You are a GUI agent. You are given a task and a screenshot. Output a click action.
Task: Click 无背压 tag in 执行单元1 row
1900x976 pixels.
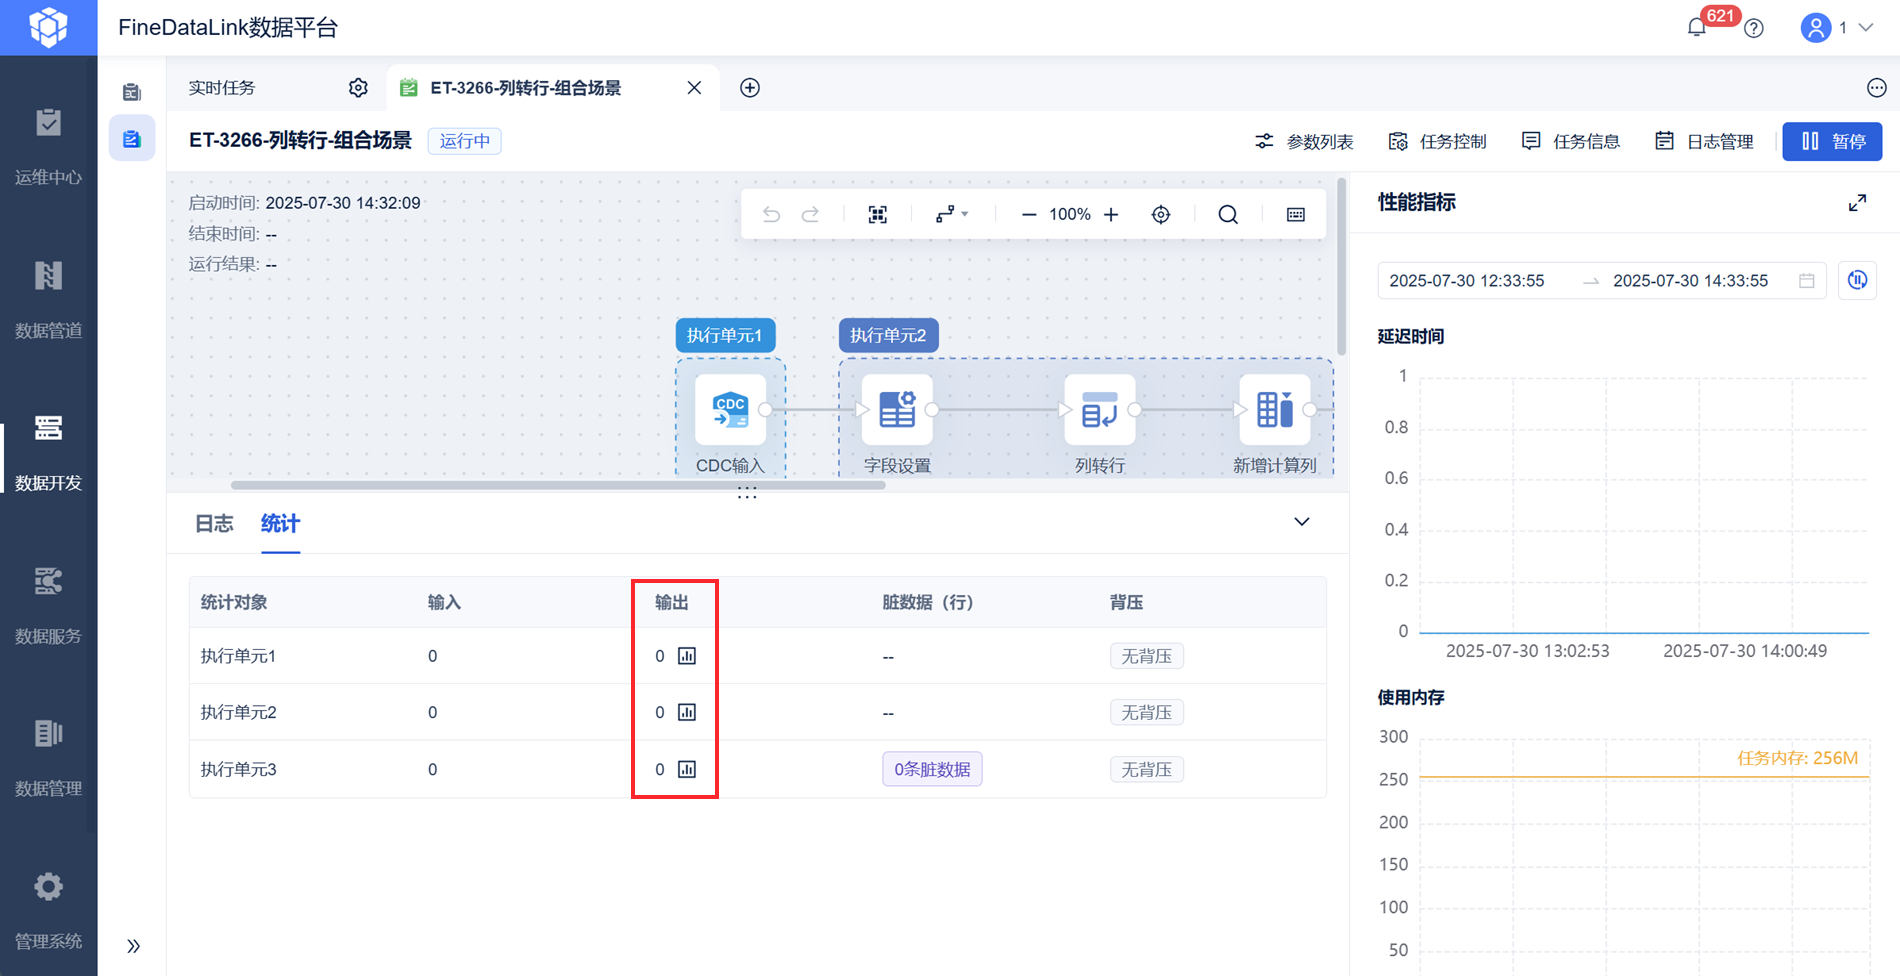coord(1147,656)
